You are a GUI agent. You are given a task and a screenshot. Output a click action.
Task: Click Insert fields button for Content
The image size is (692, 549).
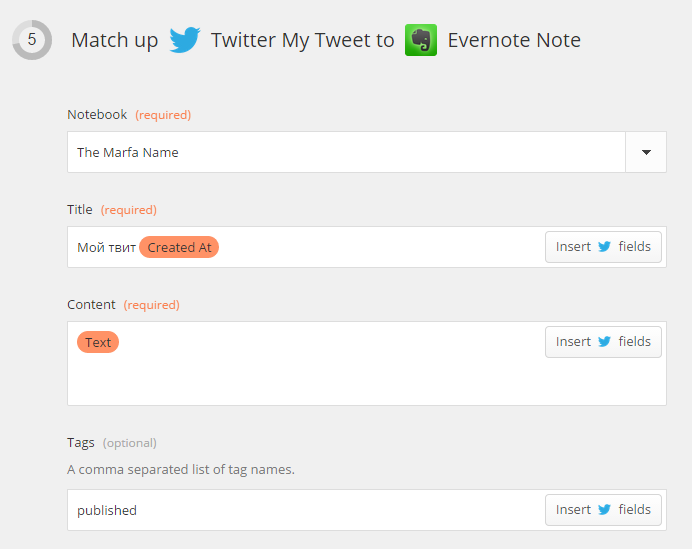click(x=603, y=342)
